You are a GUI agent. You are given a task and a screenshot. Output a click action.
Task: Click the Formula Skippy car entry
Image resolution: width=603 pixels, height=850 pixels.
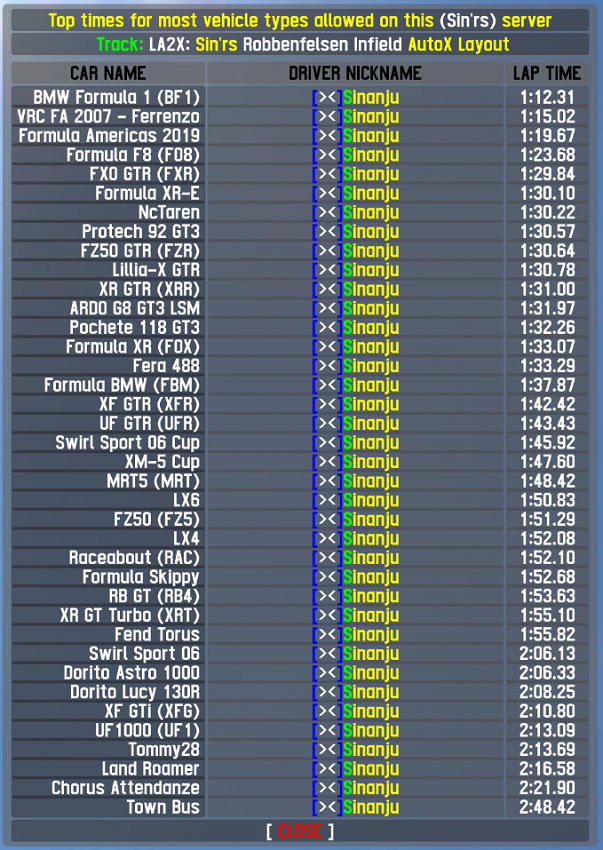tap(141, 577)
